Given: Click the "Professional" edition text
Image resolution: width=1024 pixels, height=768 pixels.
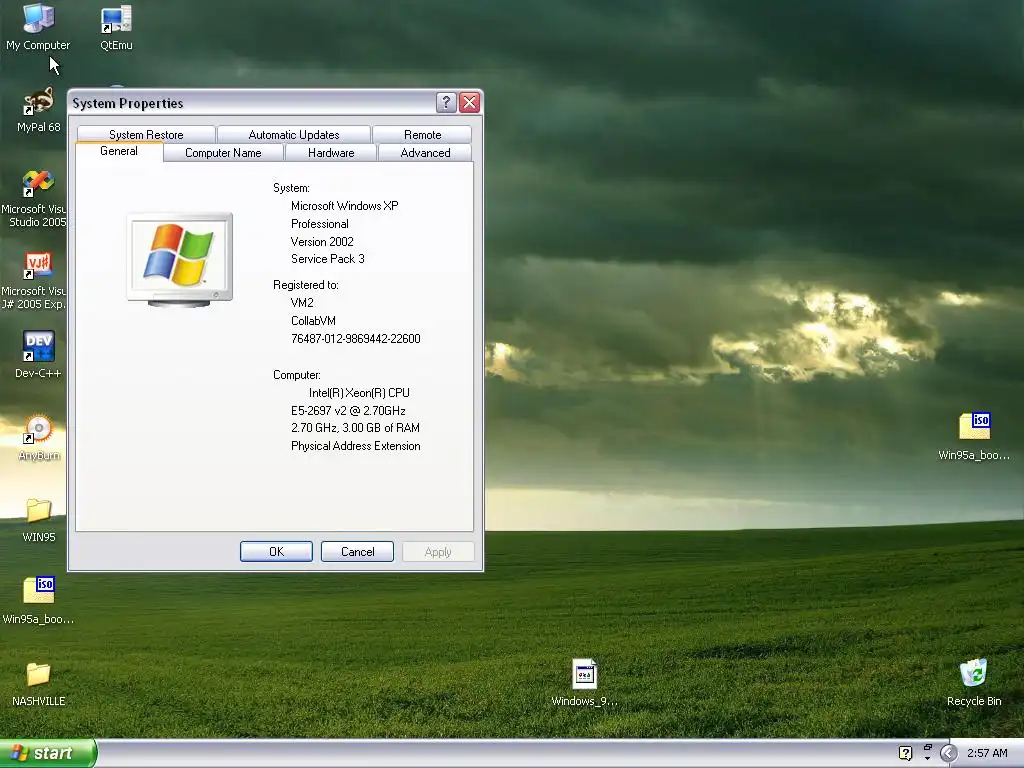Looking at the screenshot, I should pyautogui.click(x=319, y=224).
